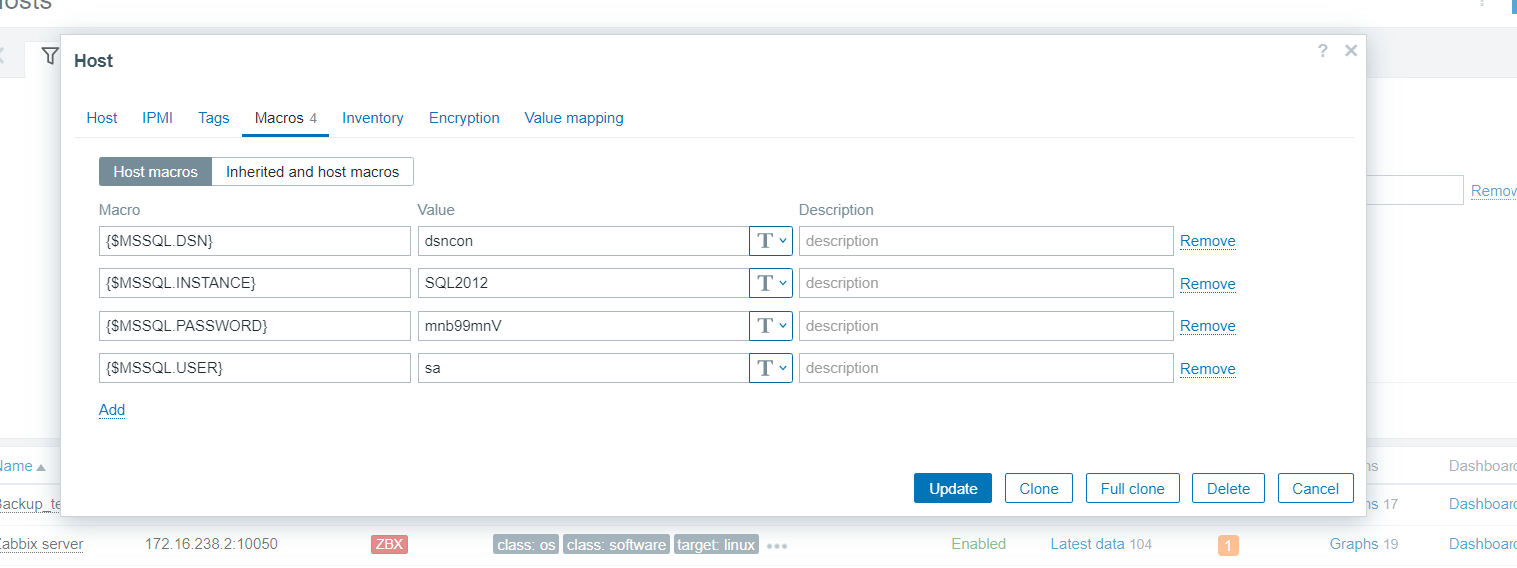
Task: Open value type dropdown for {$MSSQL.DSN}
Action: coord(770,241)
